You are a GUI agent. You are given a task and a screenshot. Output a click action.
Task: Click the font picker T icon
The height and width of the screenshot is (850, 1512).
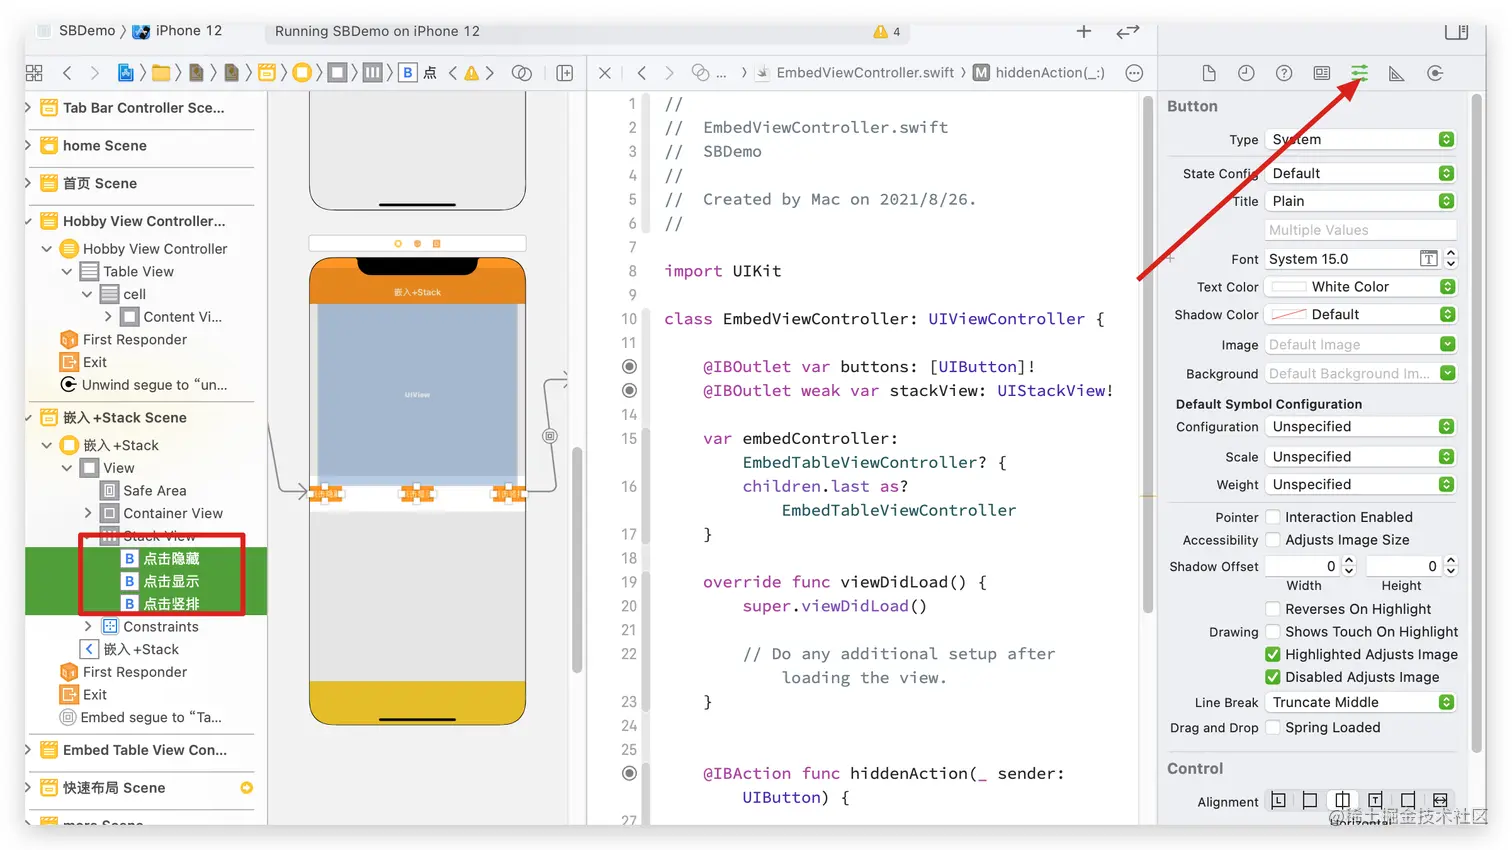pos(1429,259)
